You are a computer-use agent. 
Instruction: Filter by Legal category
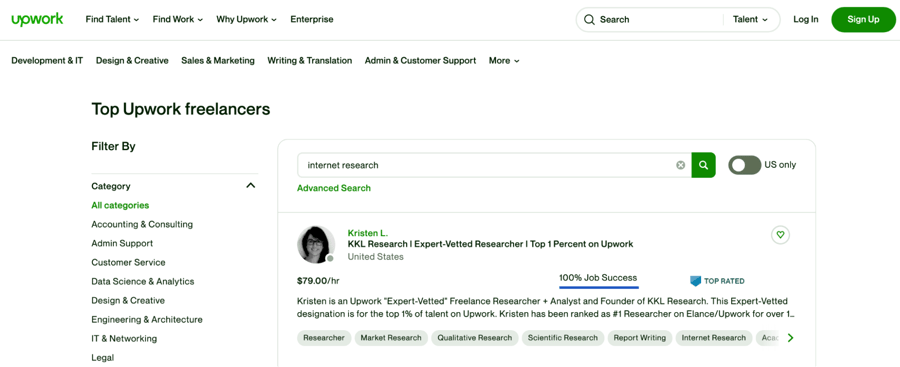coord(103,357)
